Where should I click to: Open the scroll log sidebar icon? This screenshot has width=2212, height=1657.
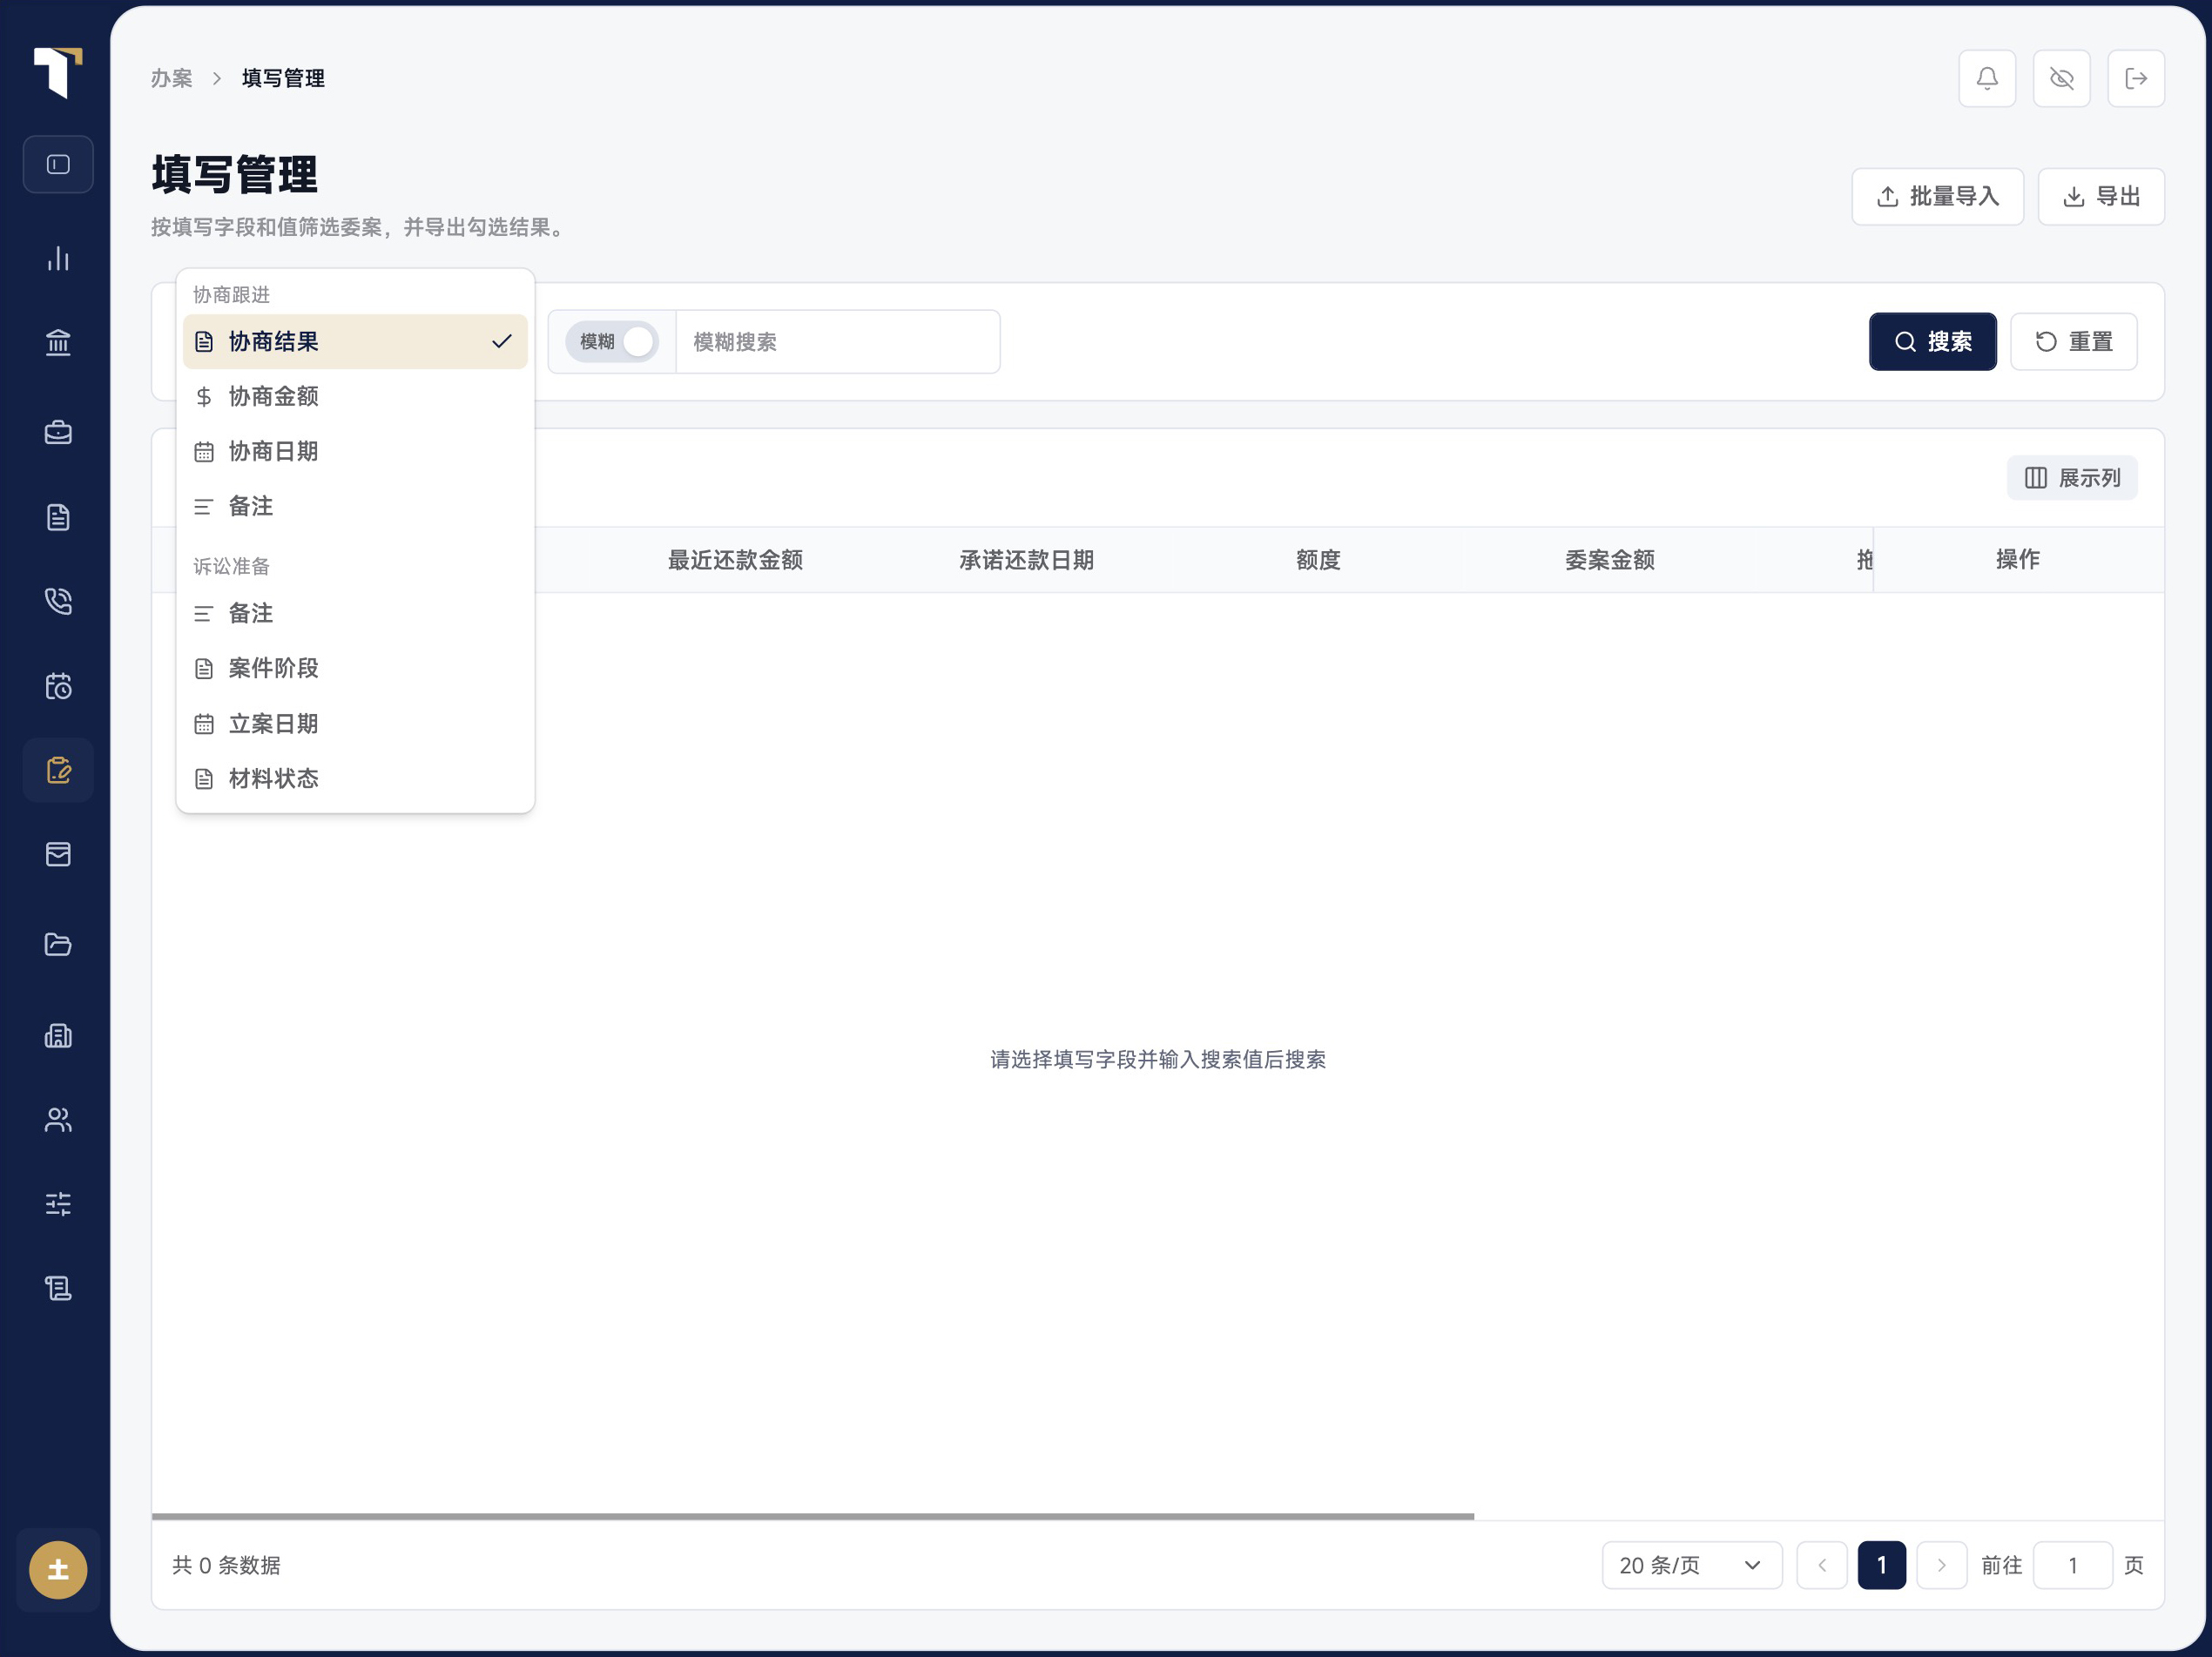[x=58, y=1288]
